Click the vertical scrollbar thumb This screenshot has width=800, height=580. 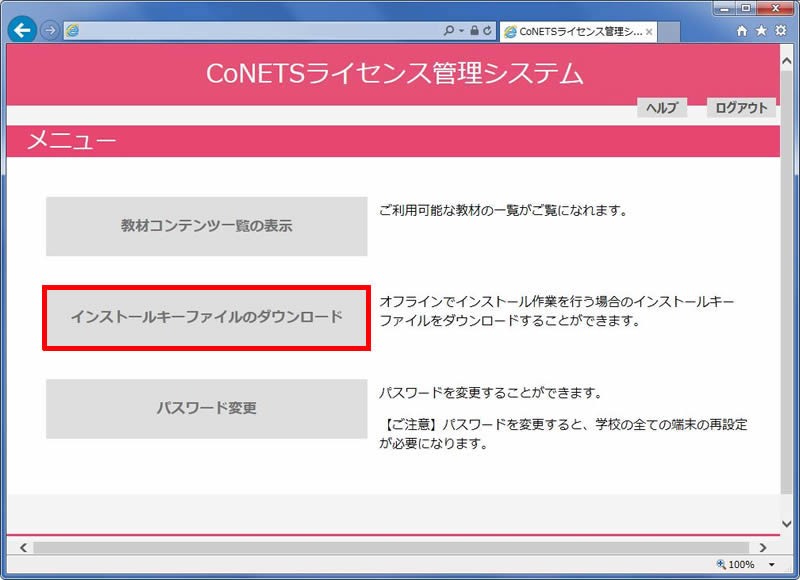pyautogui.click(x=787, y=282)
